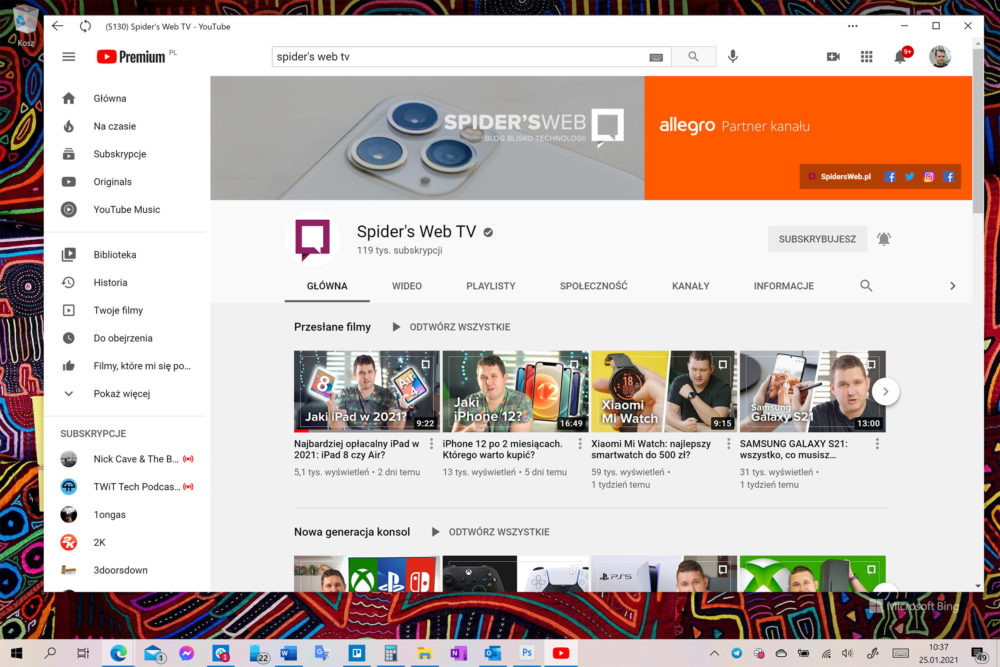Open the YouTube apps grid
This screenshot has width=1000, height=667.
point(866,57)
